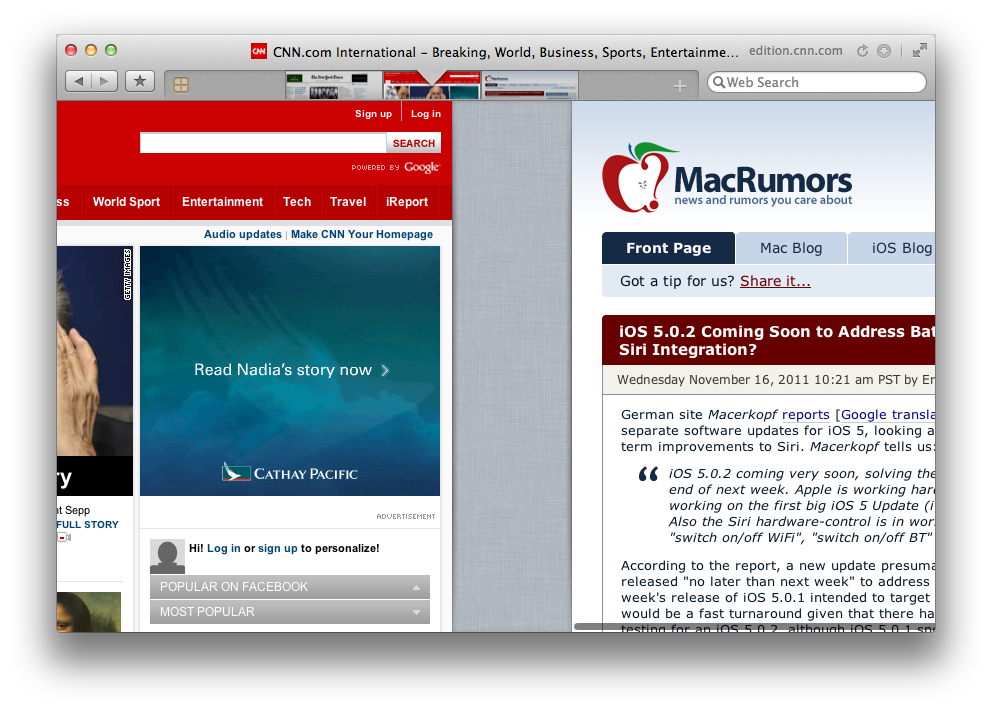Viewport: 992px width, 711px height.
Task: Reload the page with the refresh icon
Action: [x=862, y=51]
